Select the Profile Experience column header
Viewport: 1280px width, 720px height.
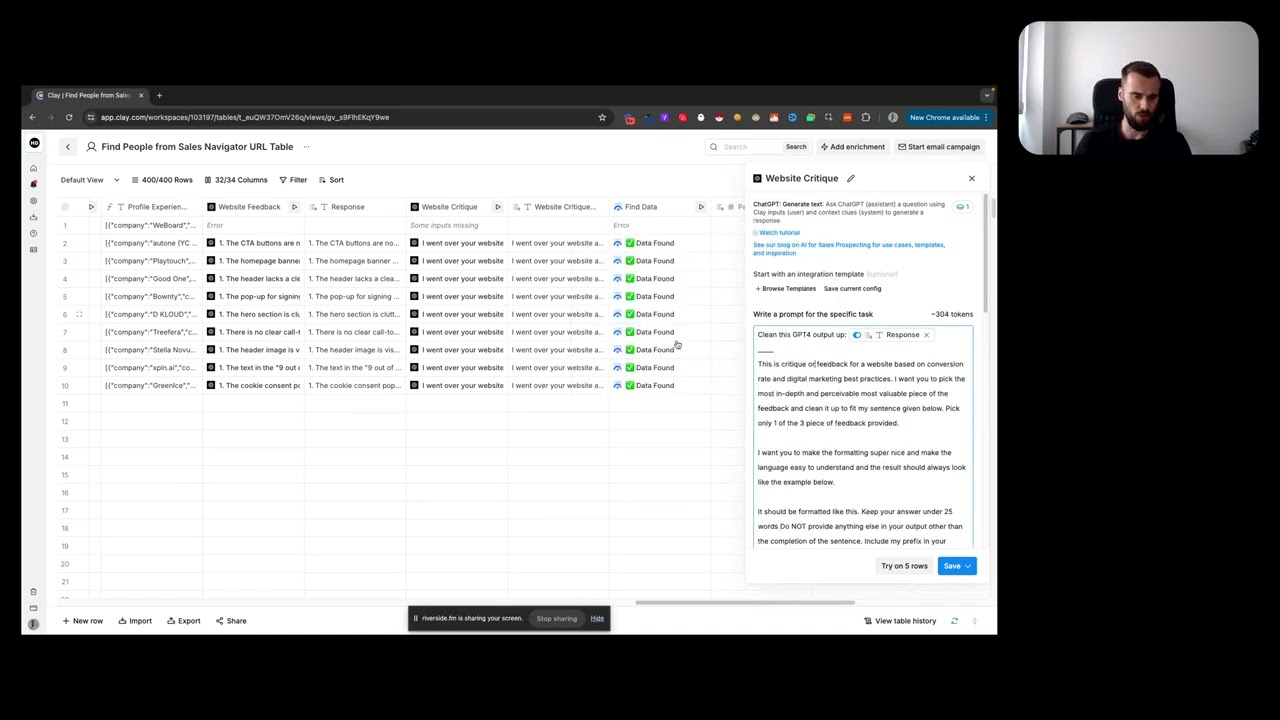[x=150, y=207]
